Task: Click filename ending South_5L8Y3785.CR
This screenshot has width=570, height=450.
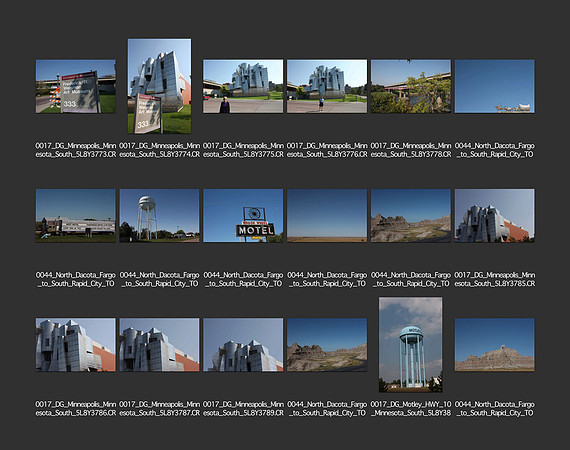Action: (495, 279)
